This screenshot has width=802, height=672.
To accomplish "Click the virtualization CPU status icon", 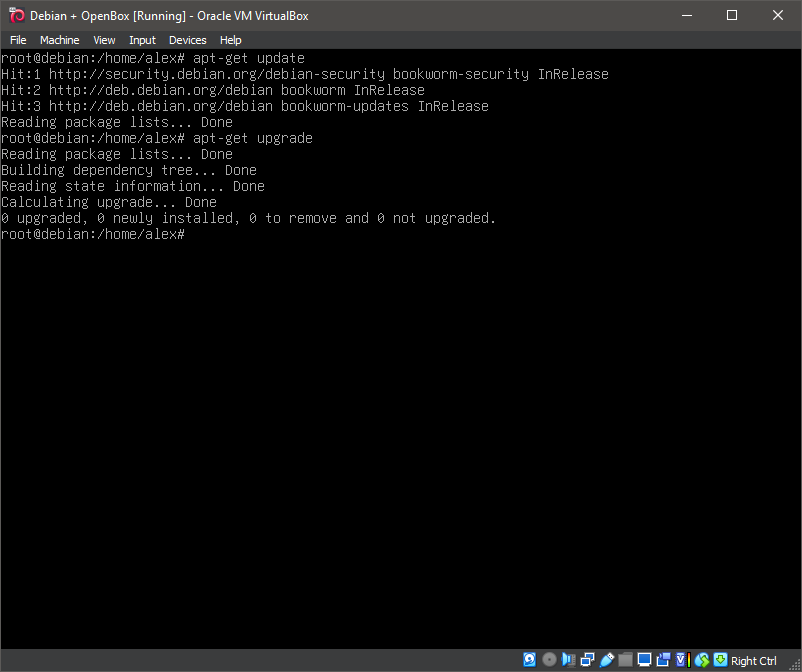I will pyautogui.click(x=682, y=660).
